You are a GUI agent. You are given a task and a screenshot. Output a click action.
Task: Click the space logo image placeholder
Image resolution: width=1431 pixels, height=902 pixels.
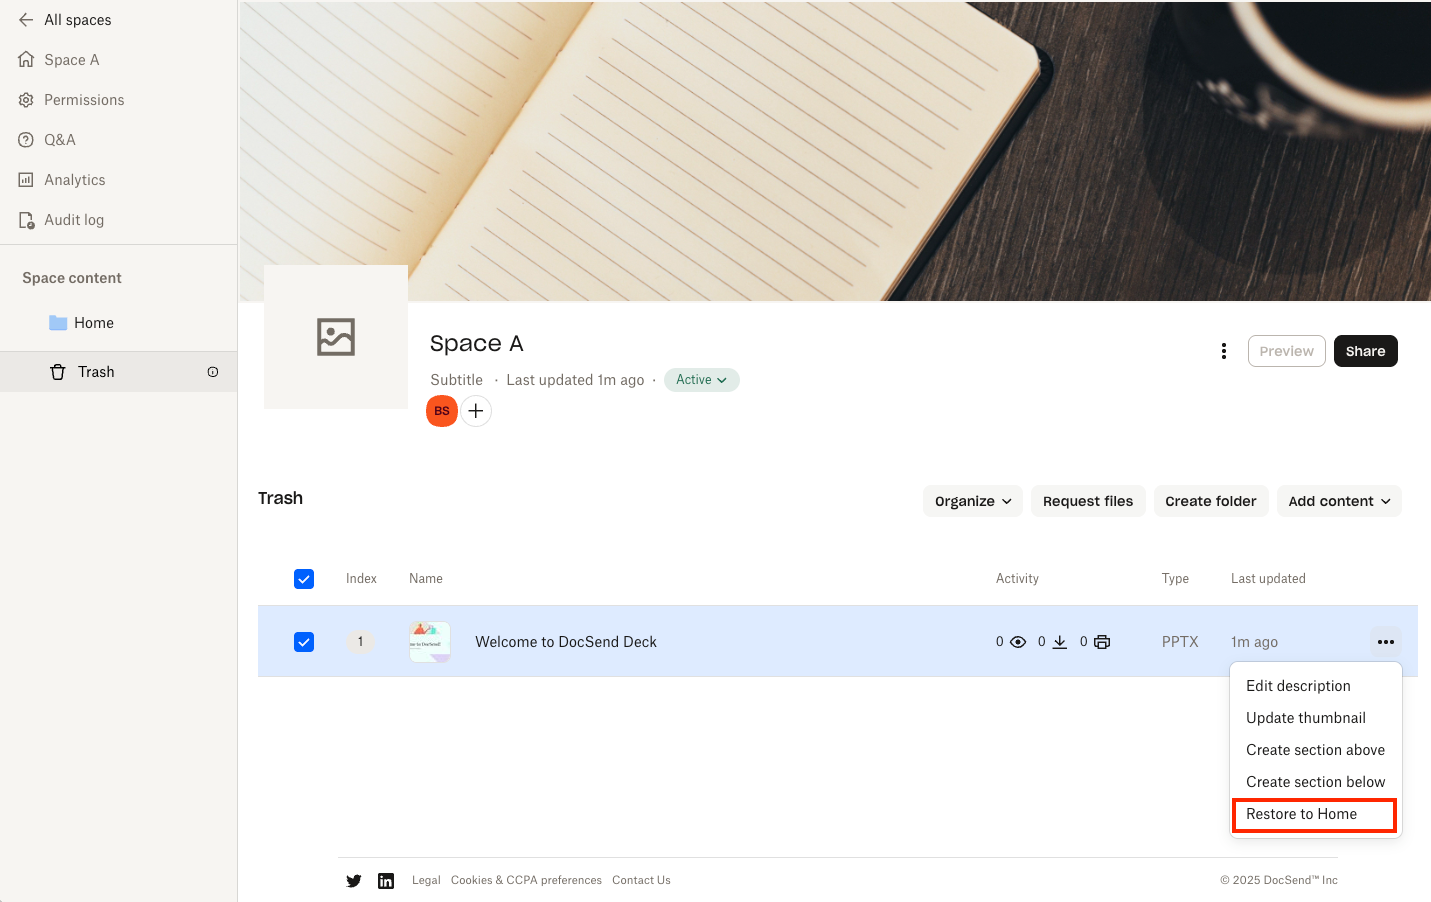click(336, 337)
